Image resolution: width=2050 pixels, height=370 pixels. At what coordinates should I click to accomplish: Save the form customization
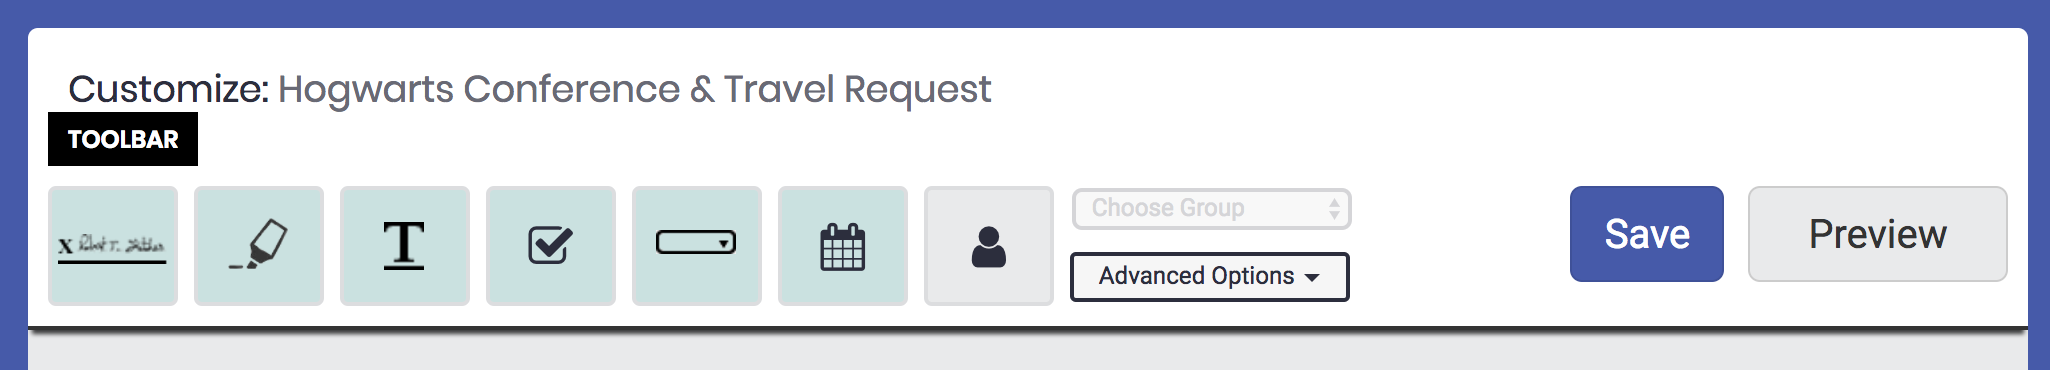point(1647,234)
